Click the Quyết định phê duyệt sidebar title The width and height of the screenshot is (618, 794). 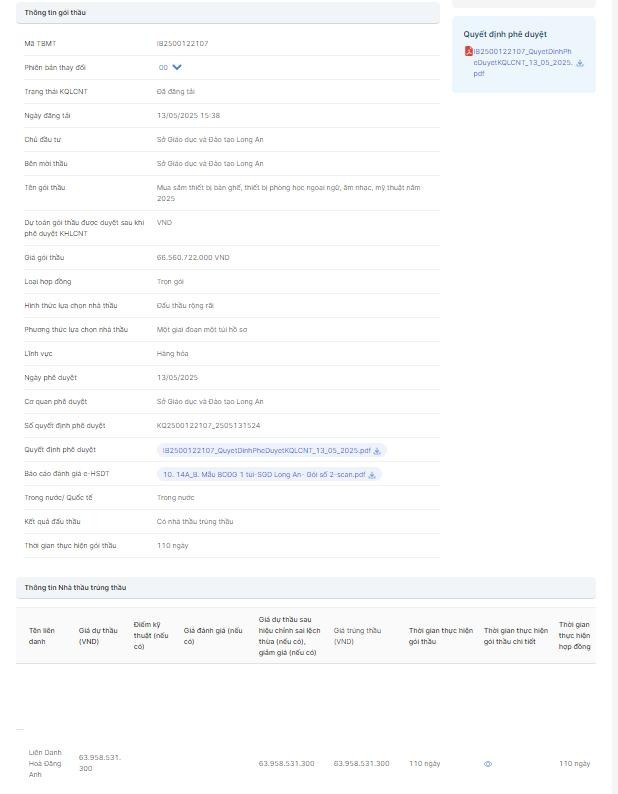pos(505,34)
